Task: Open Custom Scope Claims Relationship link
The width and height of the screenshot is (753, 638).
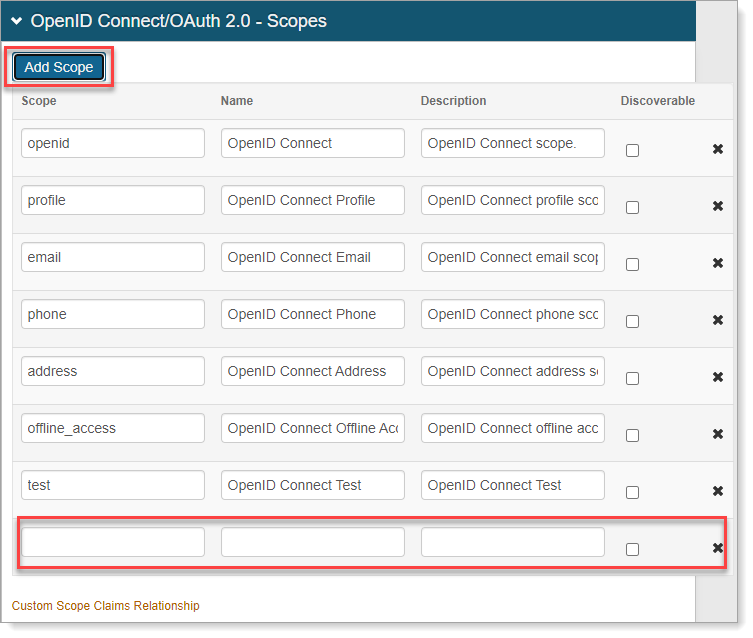Action: point(105,606)
